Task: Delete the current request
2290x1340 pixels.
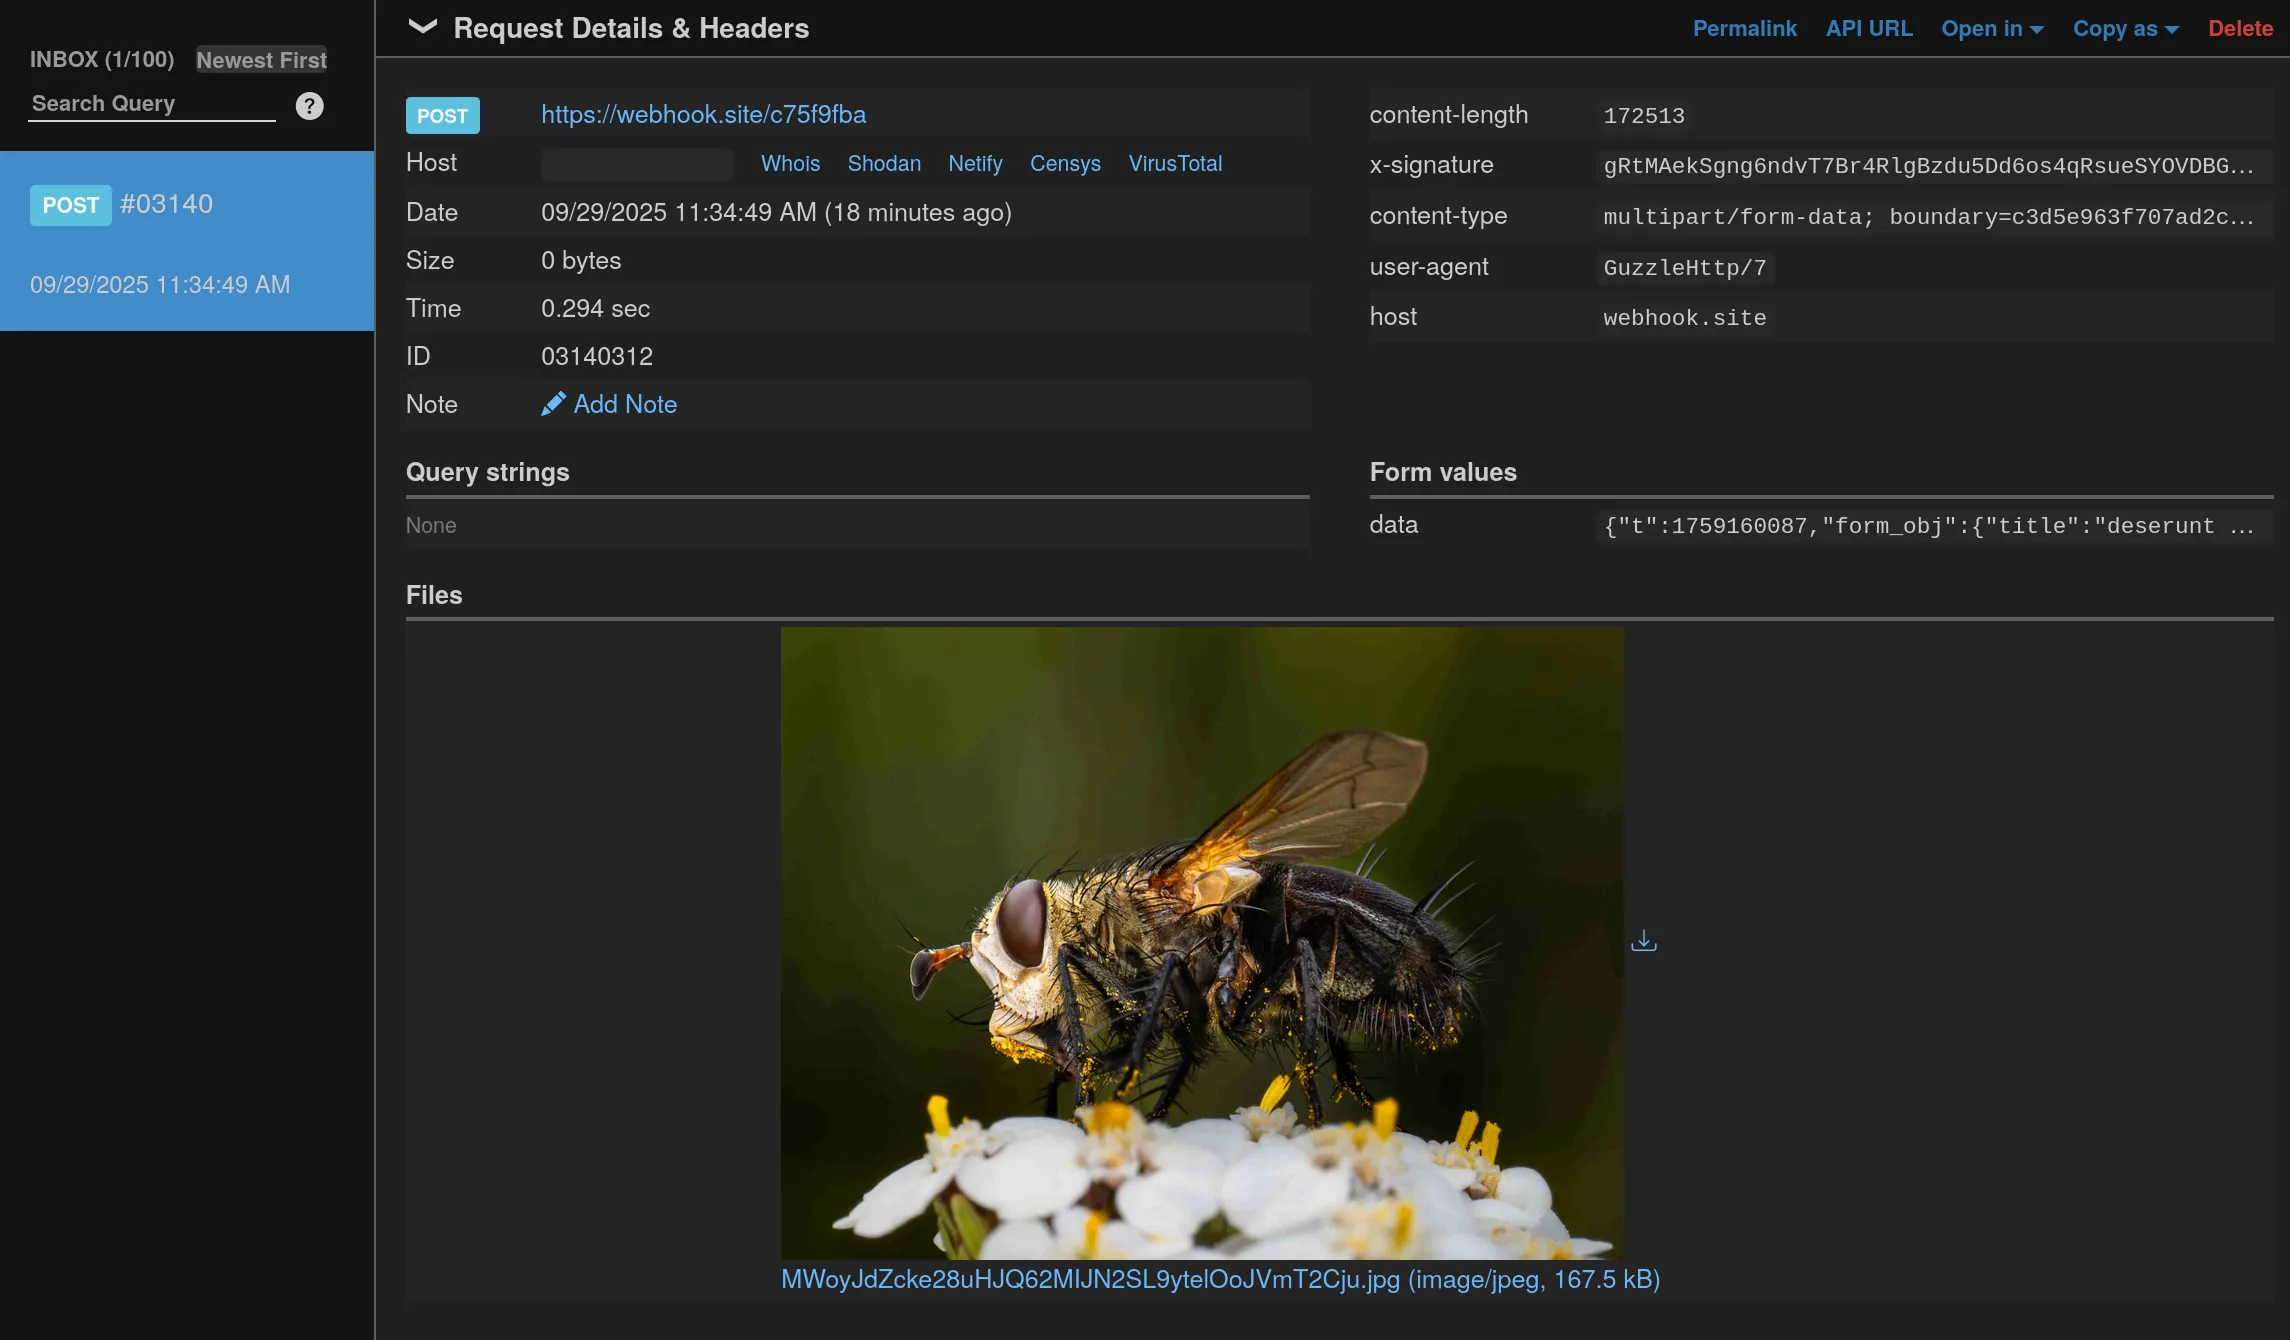Action: click(2240, 28)
